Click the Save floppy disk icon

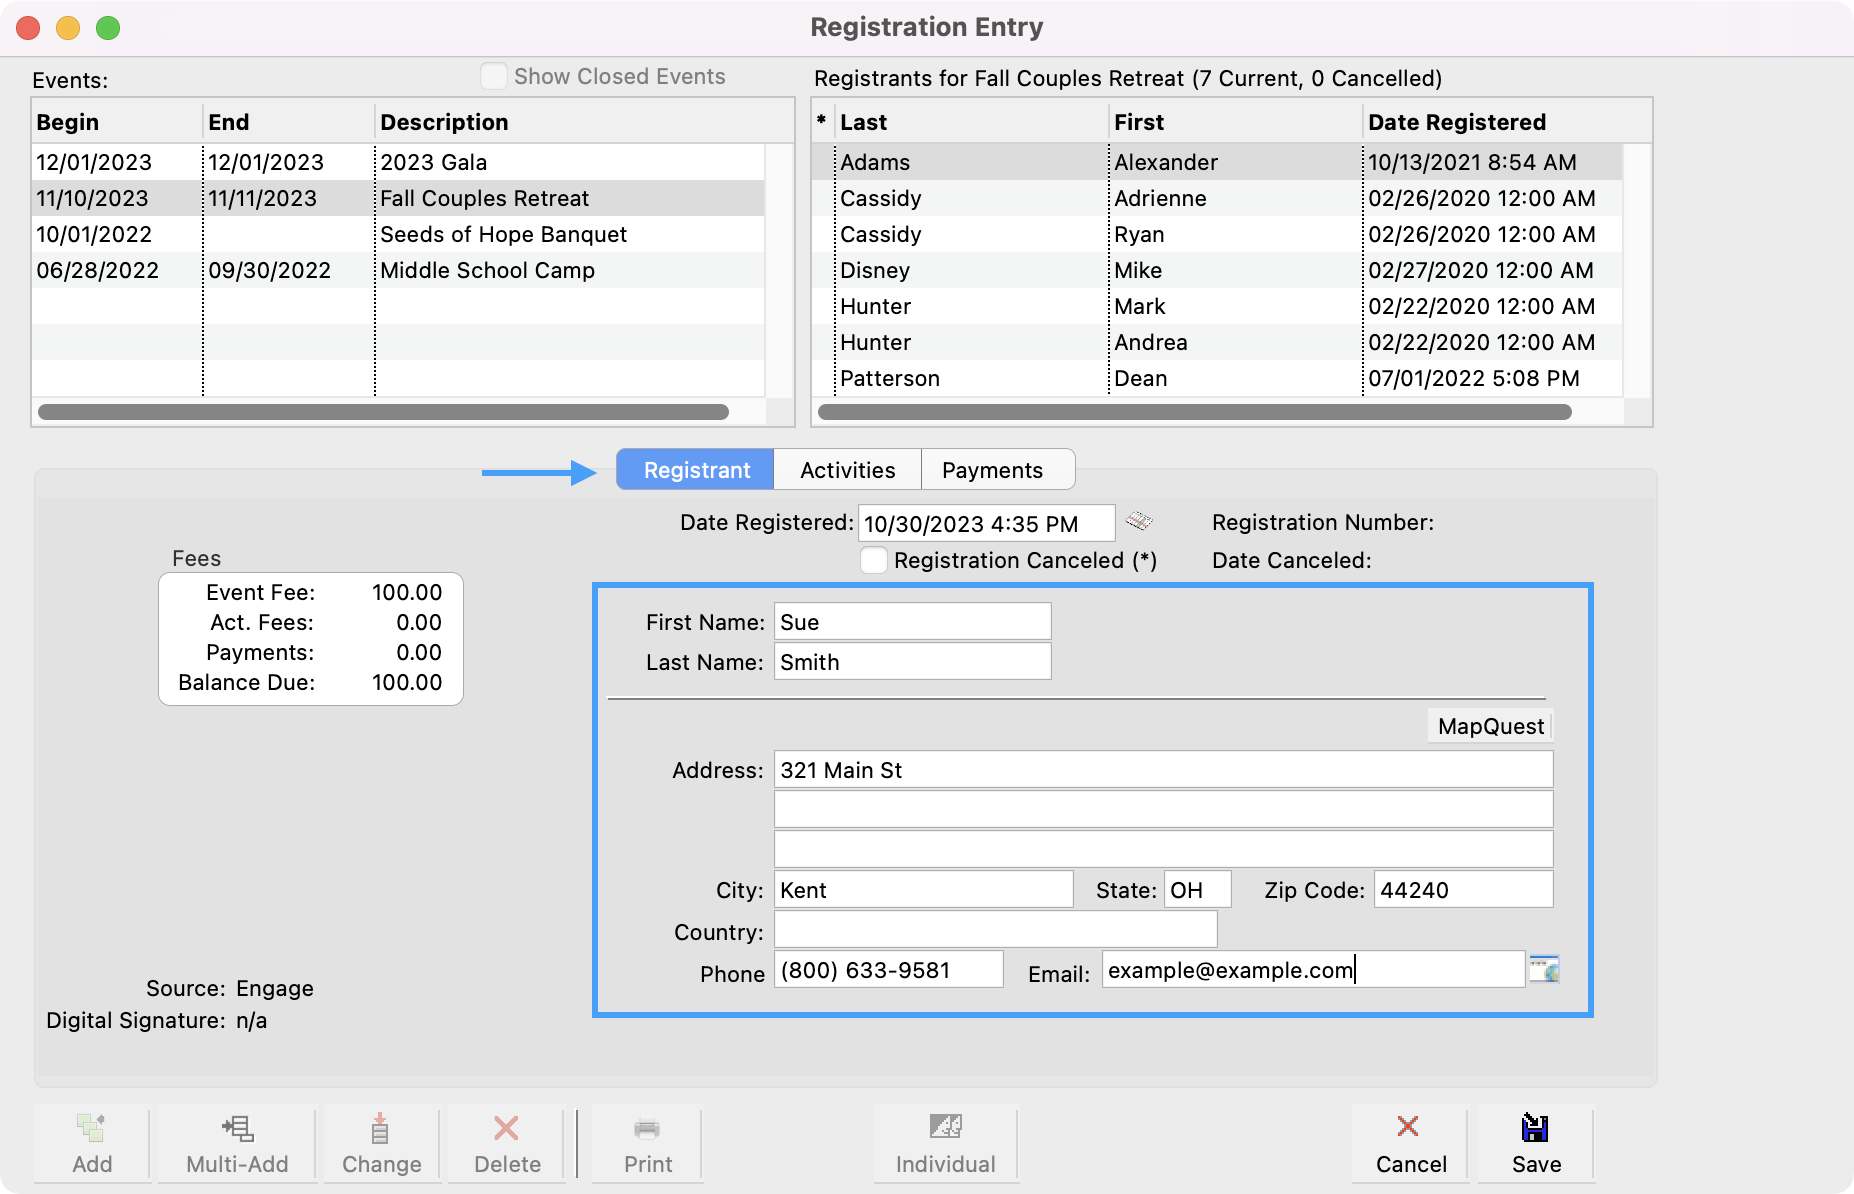click(x=1535, y=1128)
